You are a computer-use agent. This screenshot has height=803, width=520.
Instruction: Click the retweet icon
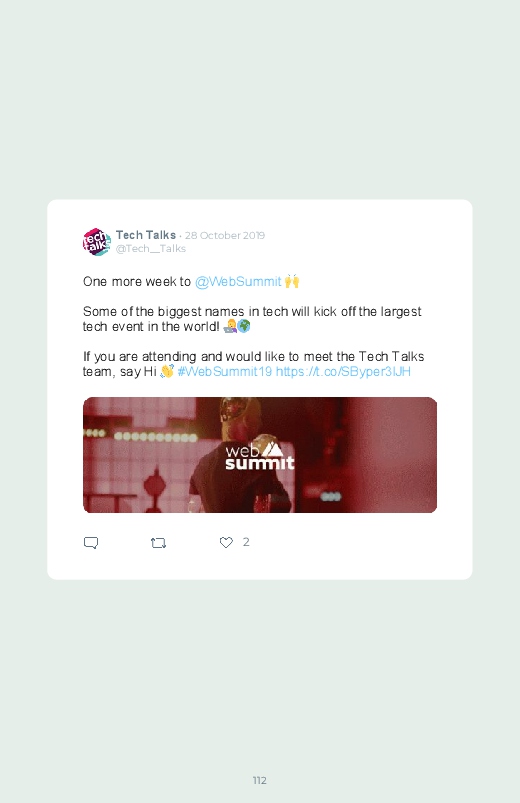coord(158,543)
